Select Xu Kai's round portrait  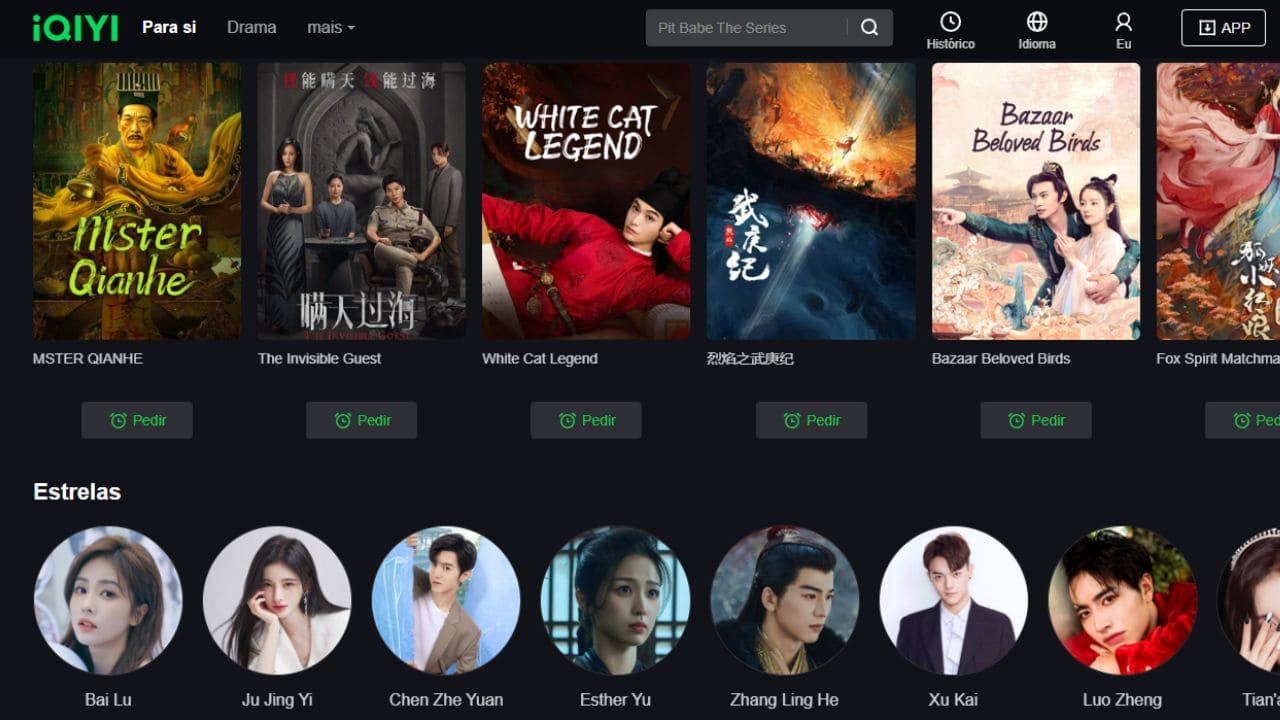point(953,600)
